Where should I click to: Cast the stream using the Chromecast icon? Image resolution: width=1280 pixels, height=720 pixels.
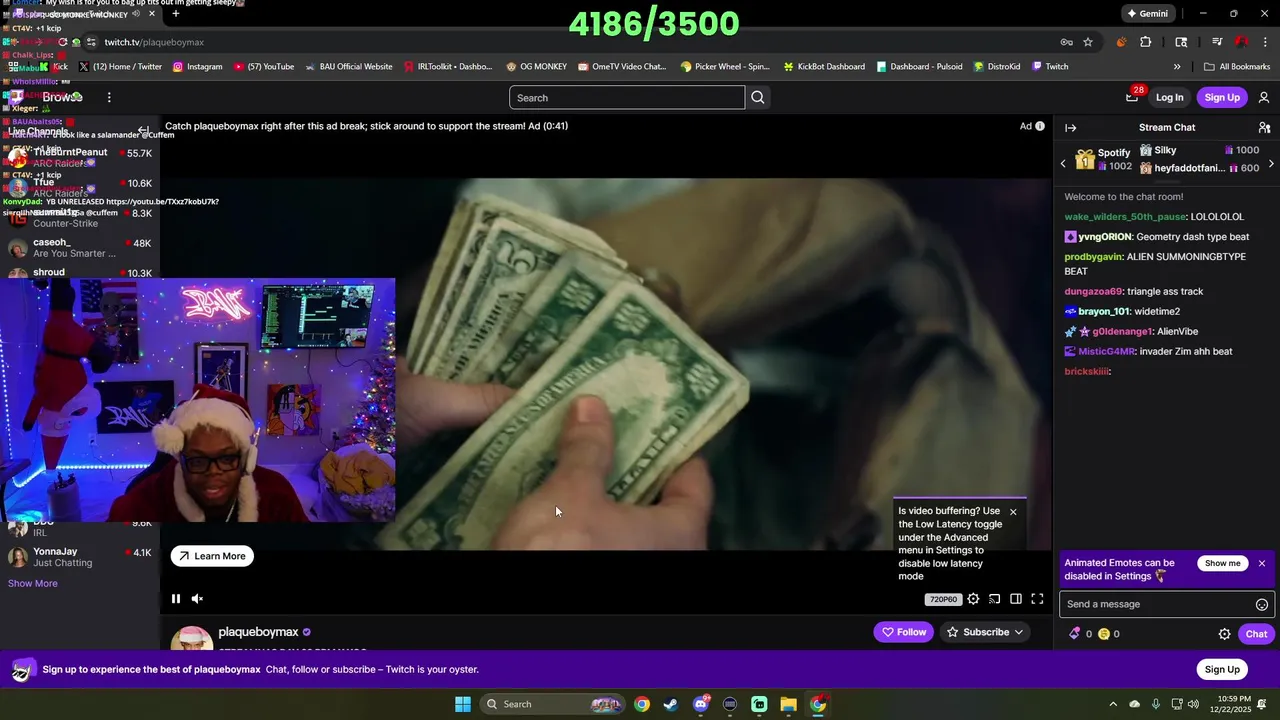(994, 599)
